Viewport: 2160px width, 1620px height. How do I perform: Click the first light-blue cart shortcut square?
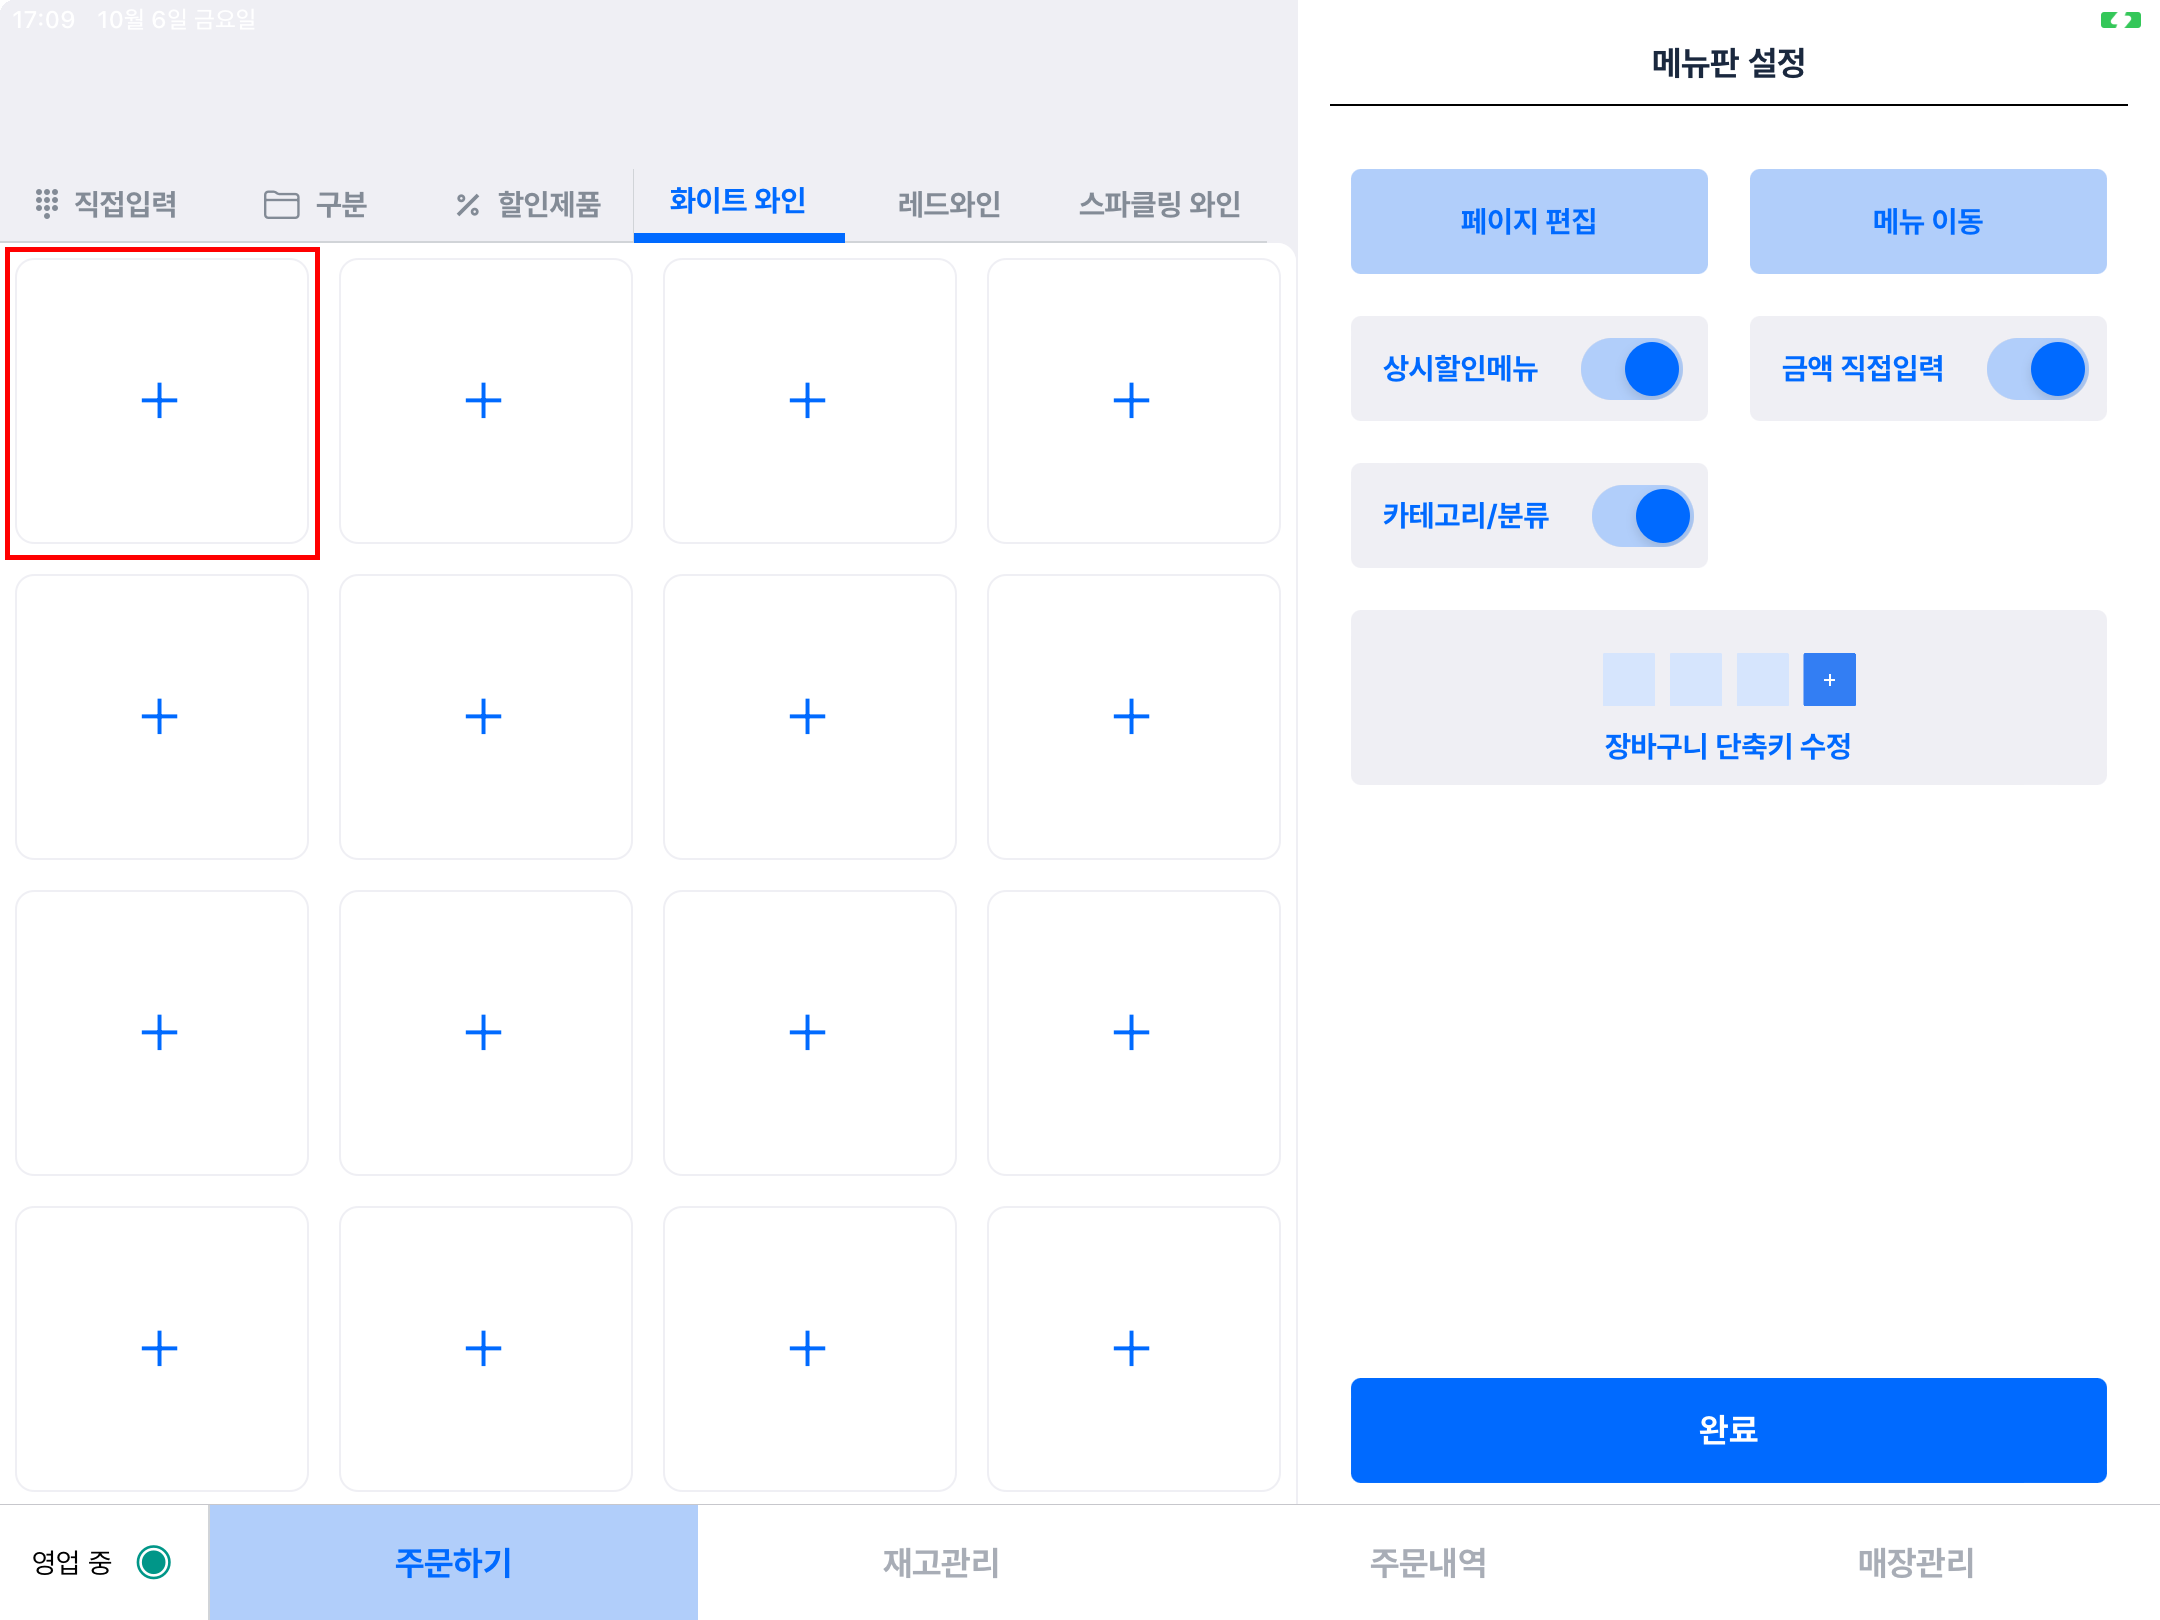point(1628,680)
